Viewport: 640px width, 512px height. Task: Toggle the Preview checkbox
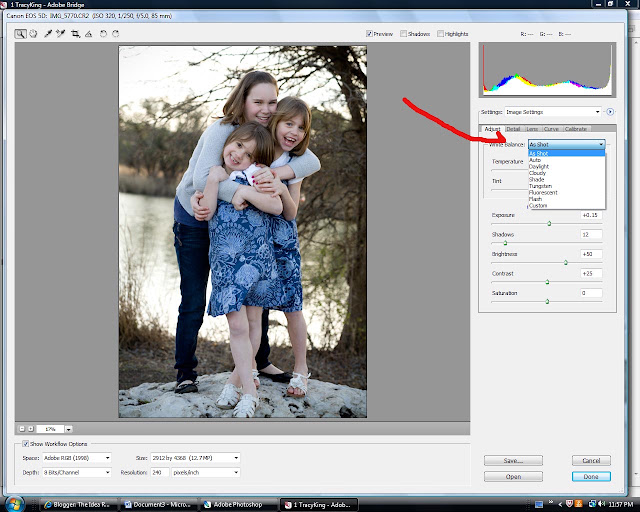(369, 34)
